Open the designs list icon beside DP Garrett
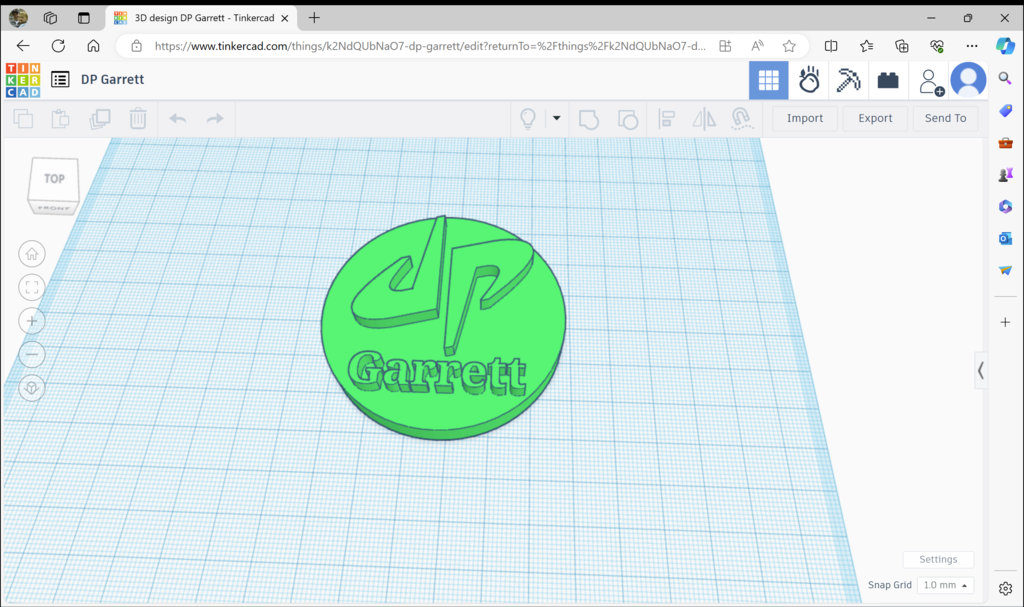The width and height of the screenshot is (1024, 607). (x=60, y=80)
